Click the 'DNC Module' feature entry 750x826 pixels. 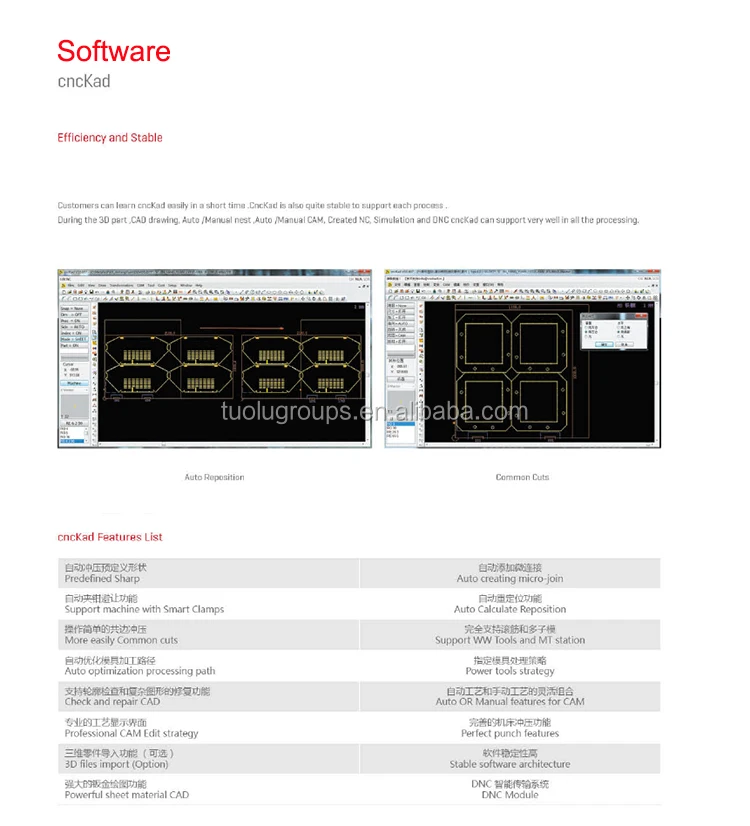510,794
